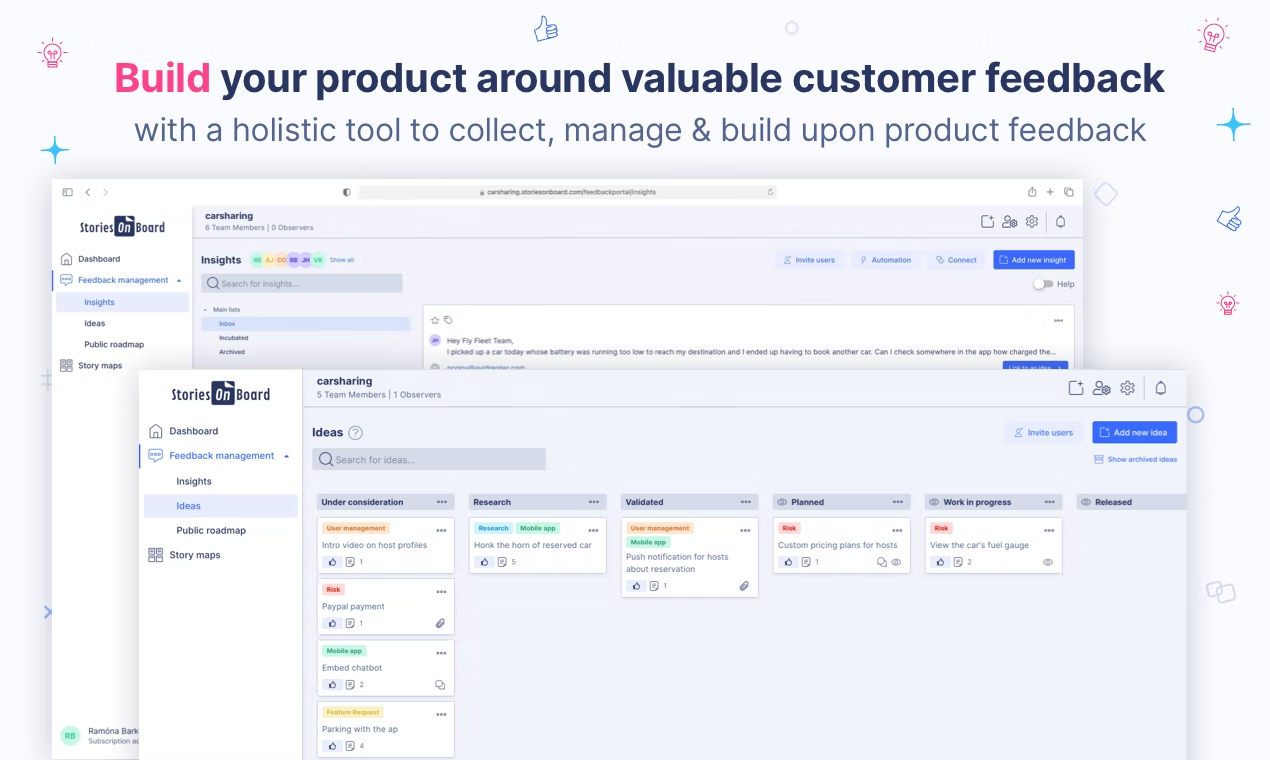Click the user management icon in Ideas header

(x=1101, y=389)
